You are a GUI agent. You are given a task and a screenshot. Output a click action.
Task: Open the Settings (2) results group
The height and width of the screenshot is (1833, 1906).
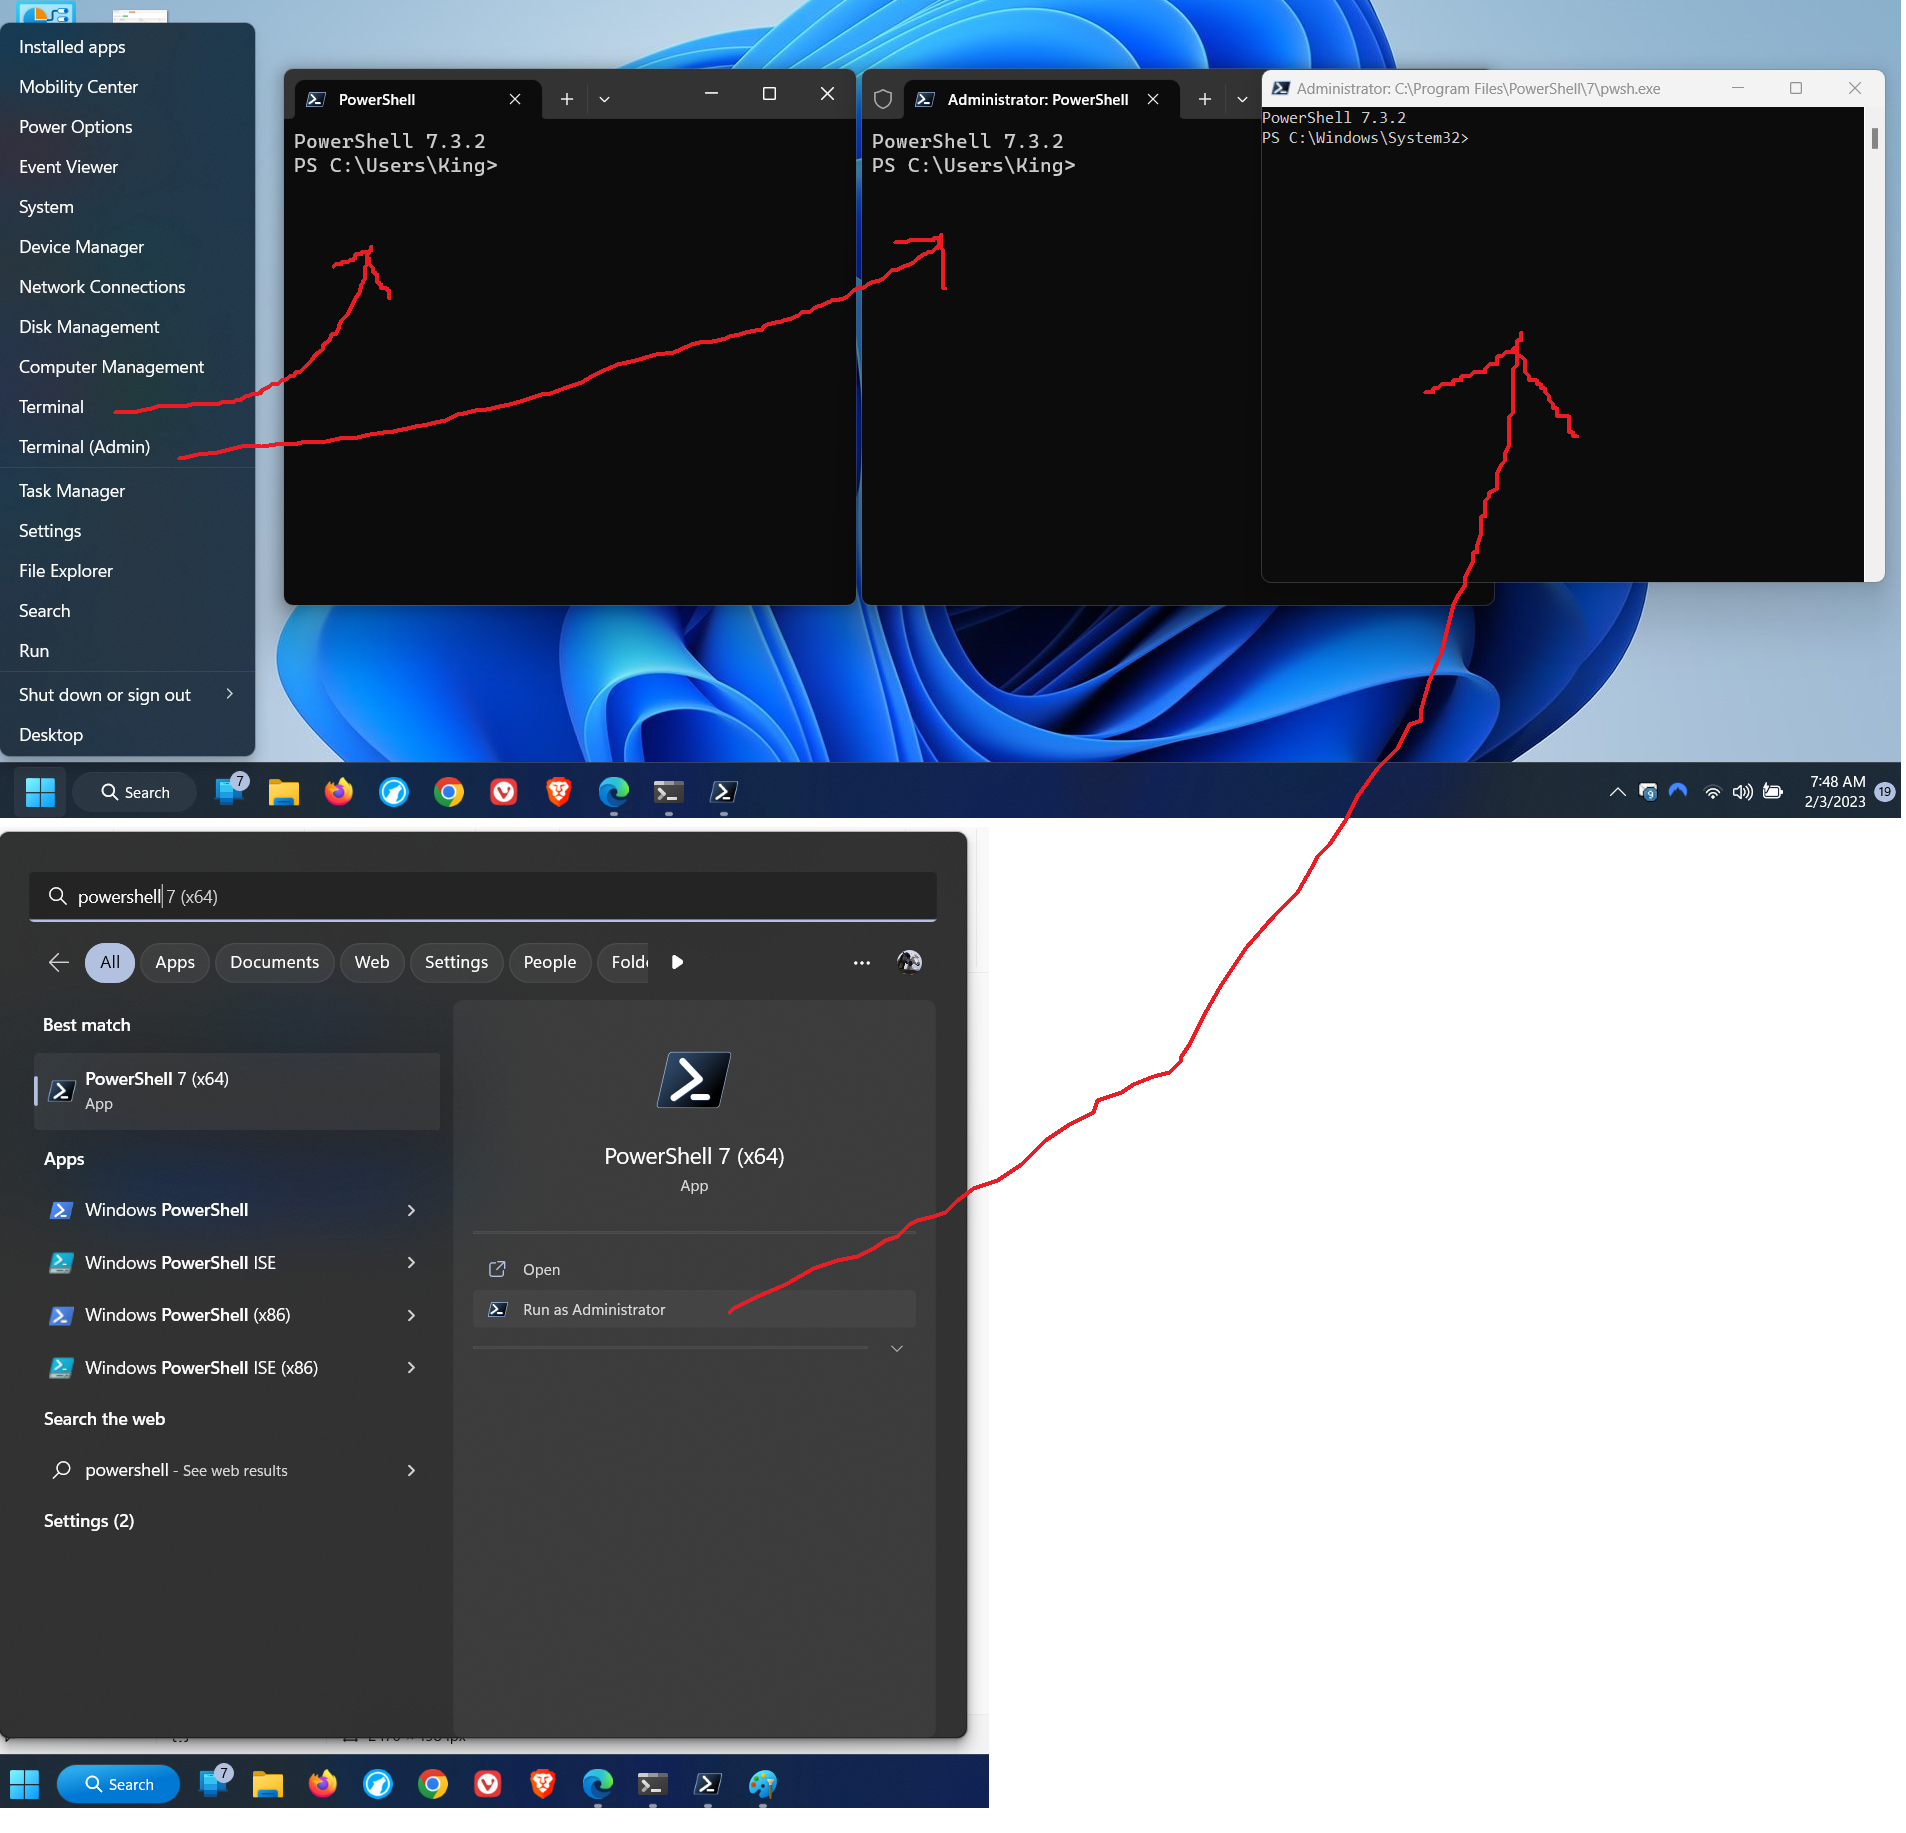[x=89, y=1521]
